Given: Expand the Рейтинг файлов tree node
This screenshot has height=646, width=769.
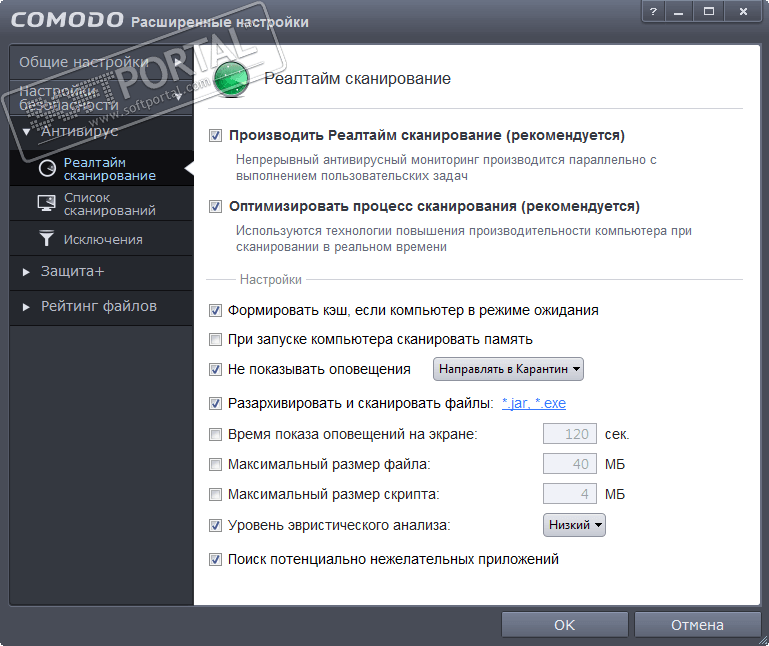Looking at the screenshot, I should (x=26, y=307).
